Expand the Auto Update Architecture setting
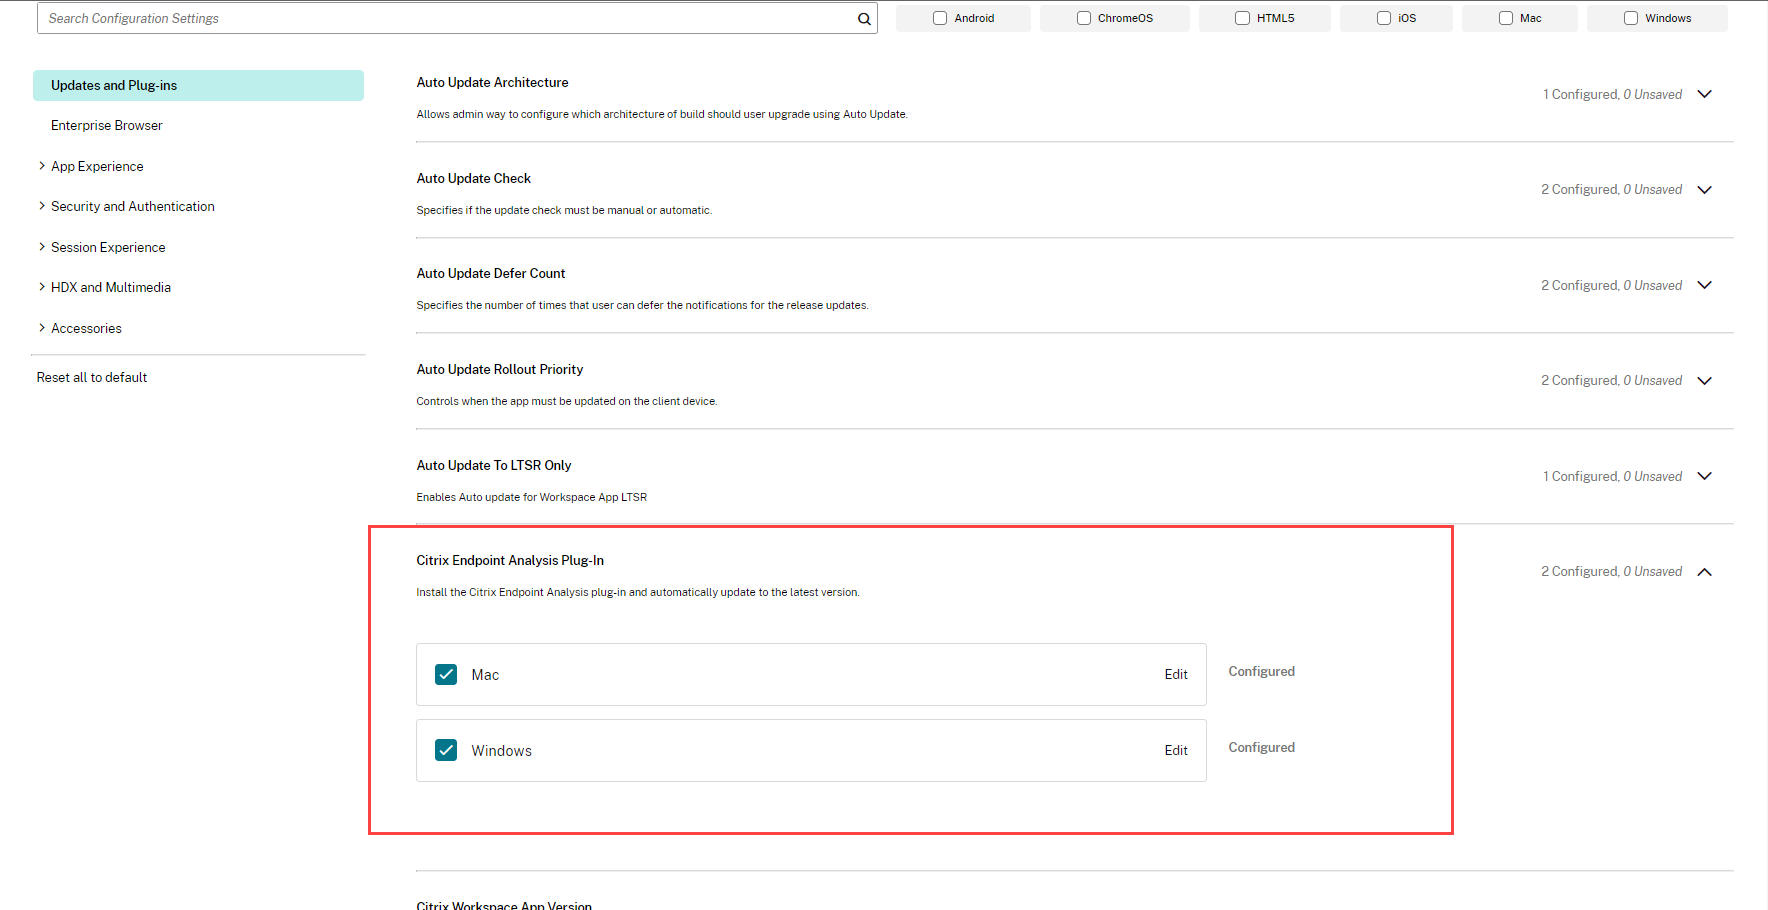1768x910 pixels. 1705,94
